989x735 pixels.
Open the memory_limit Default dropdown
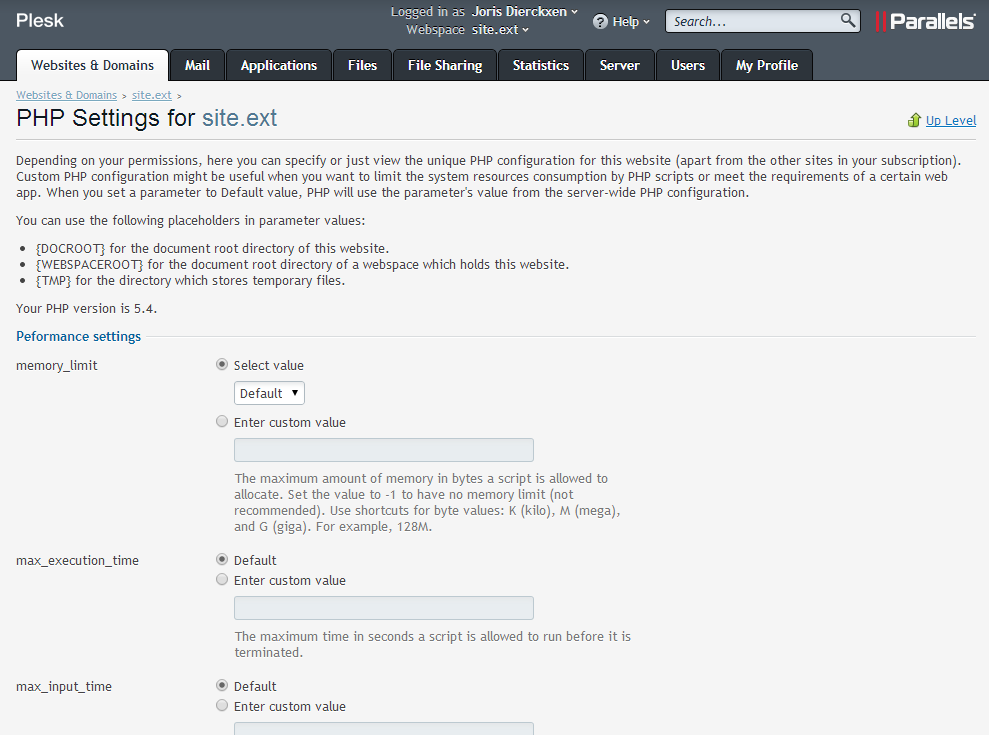[269, 393]
